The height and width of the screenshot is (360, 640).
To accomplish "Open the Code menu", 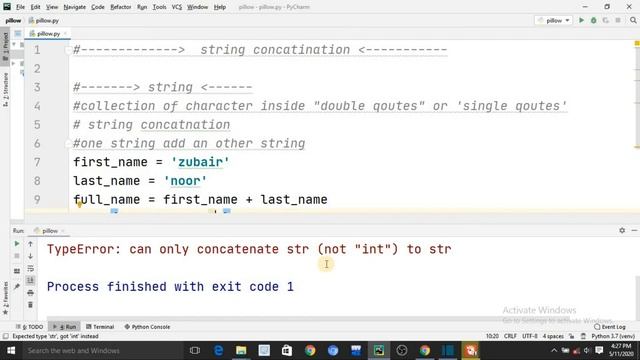I will (x=98, y=7).
